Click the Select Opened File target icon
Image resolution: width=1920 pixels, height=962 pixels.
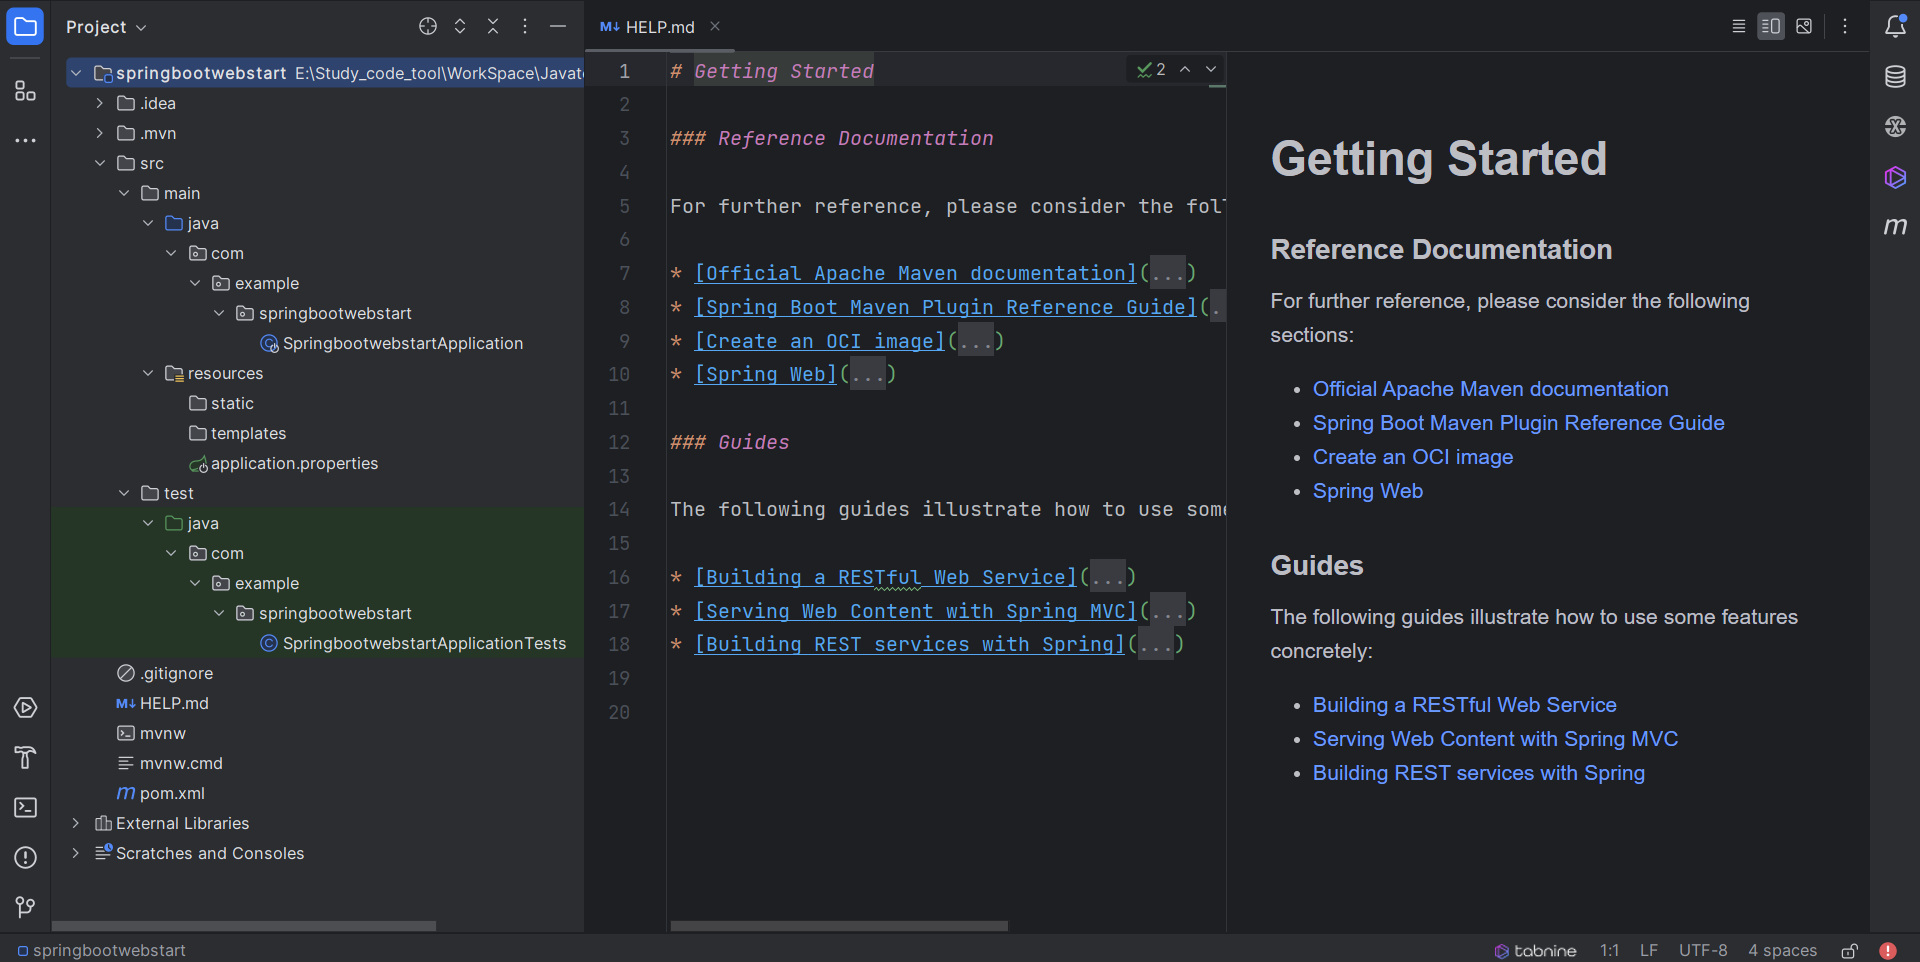(x=428, y=27)
